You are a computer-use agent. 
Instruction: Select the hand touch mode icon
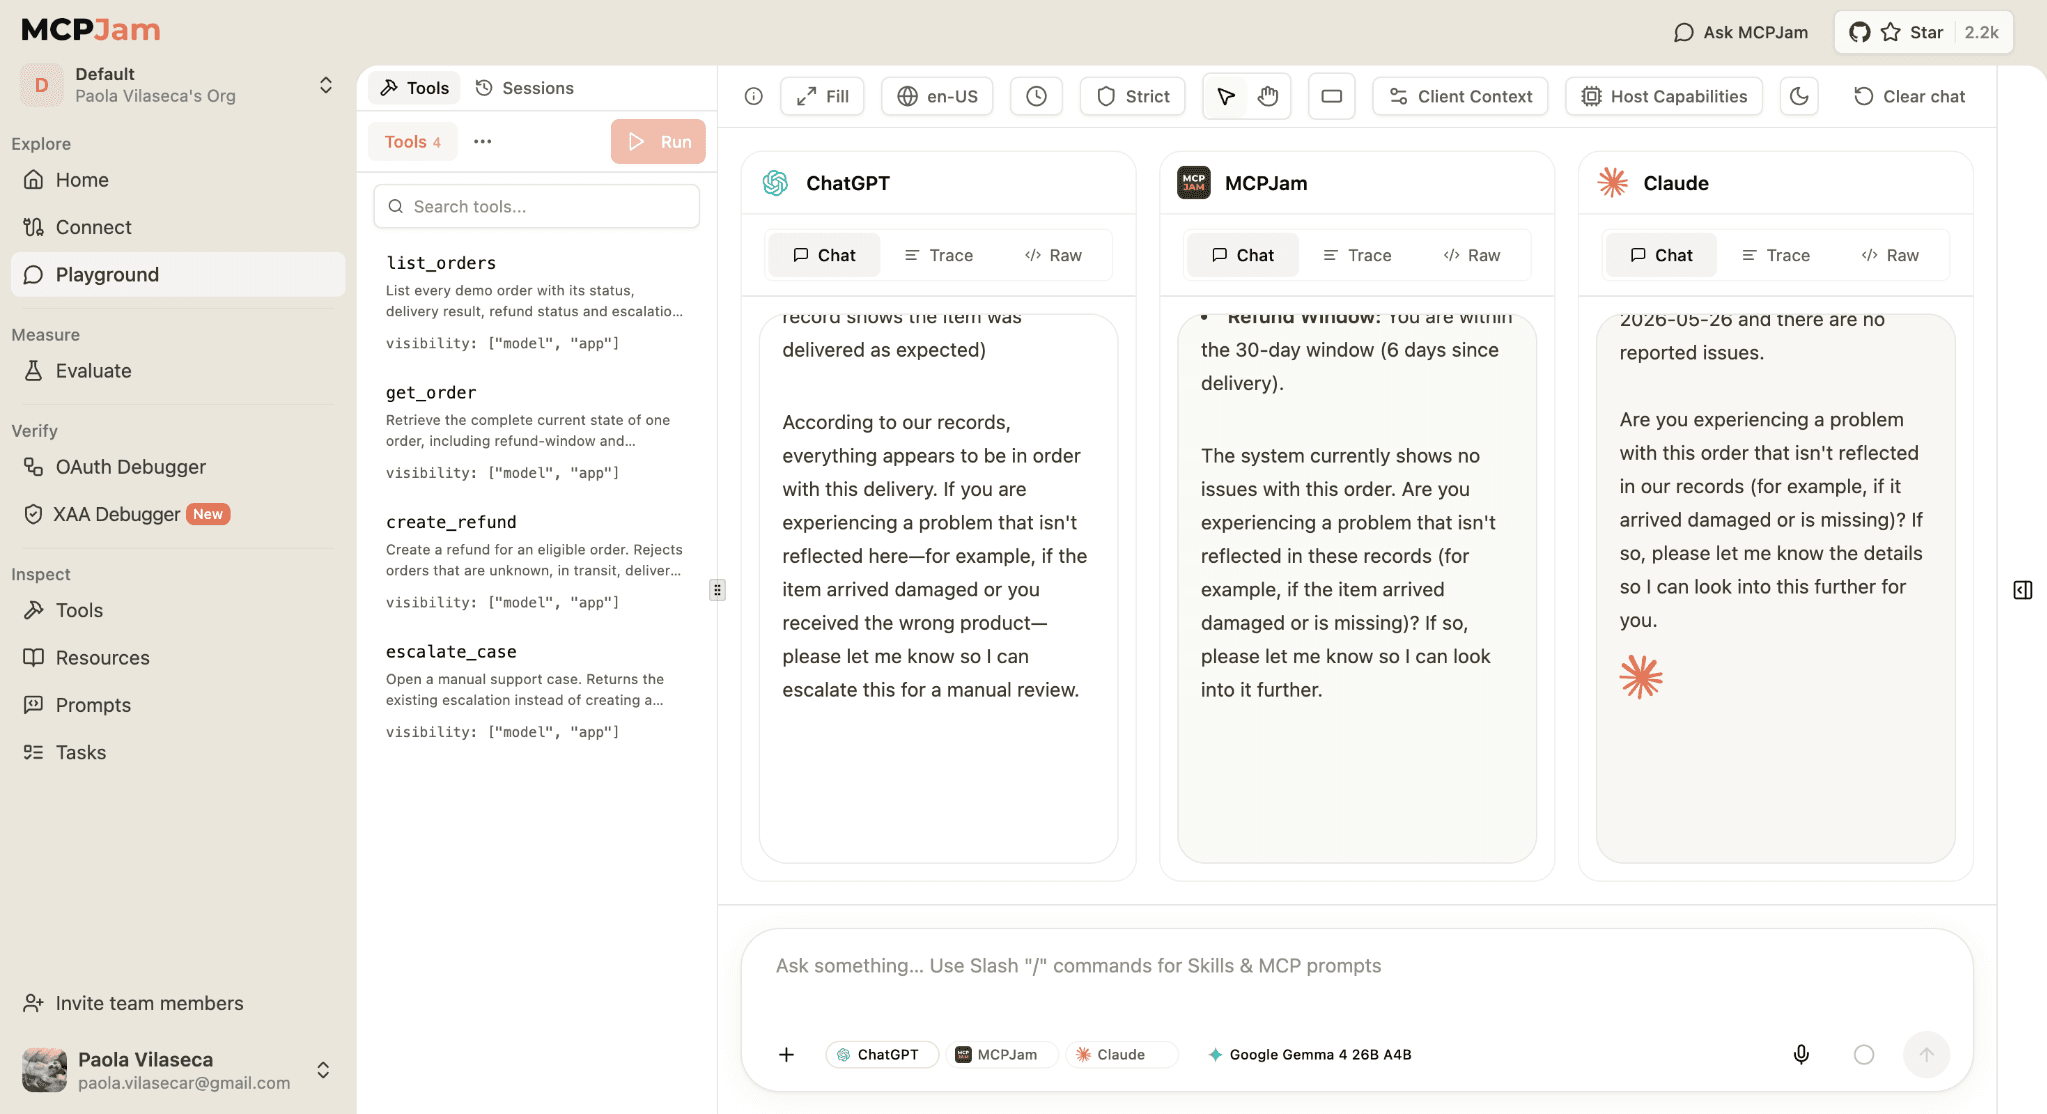click(1268, 96)
